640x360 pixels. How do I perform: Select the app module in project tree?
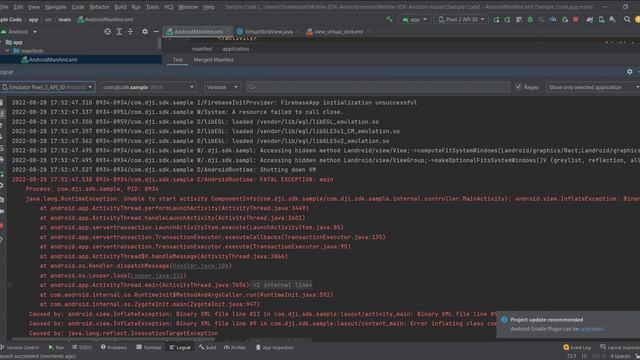tap(14, 42)
